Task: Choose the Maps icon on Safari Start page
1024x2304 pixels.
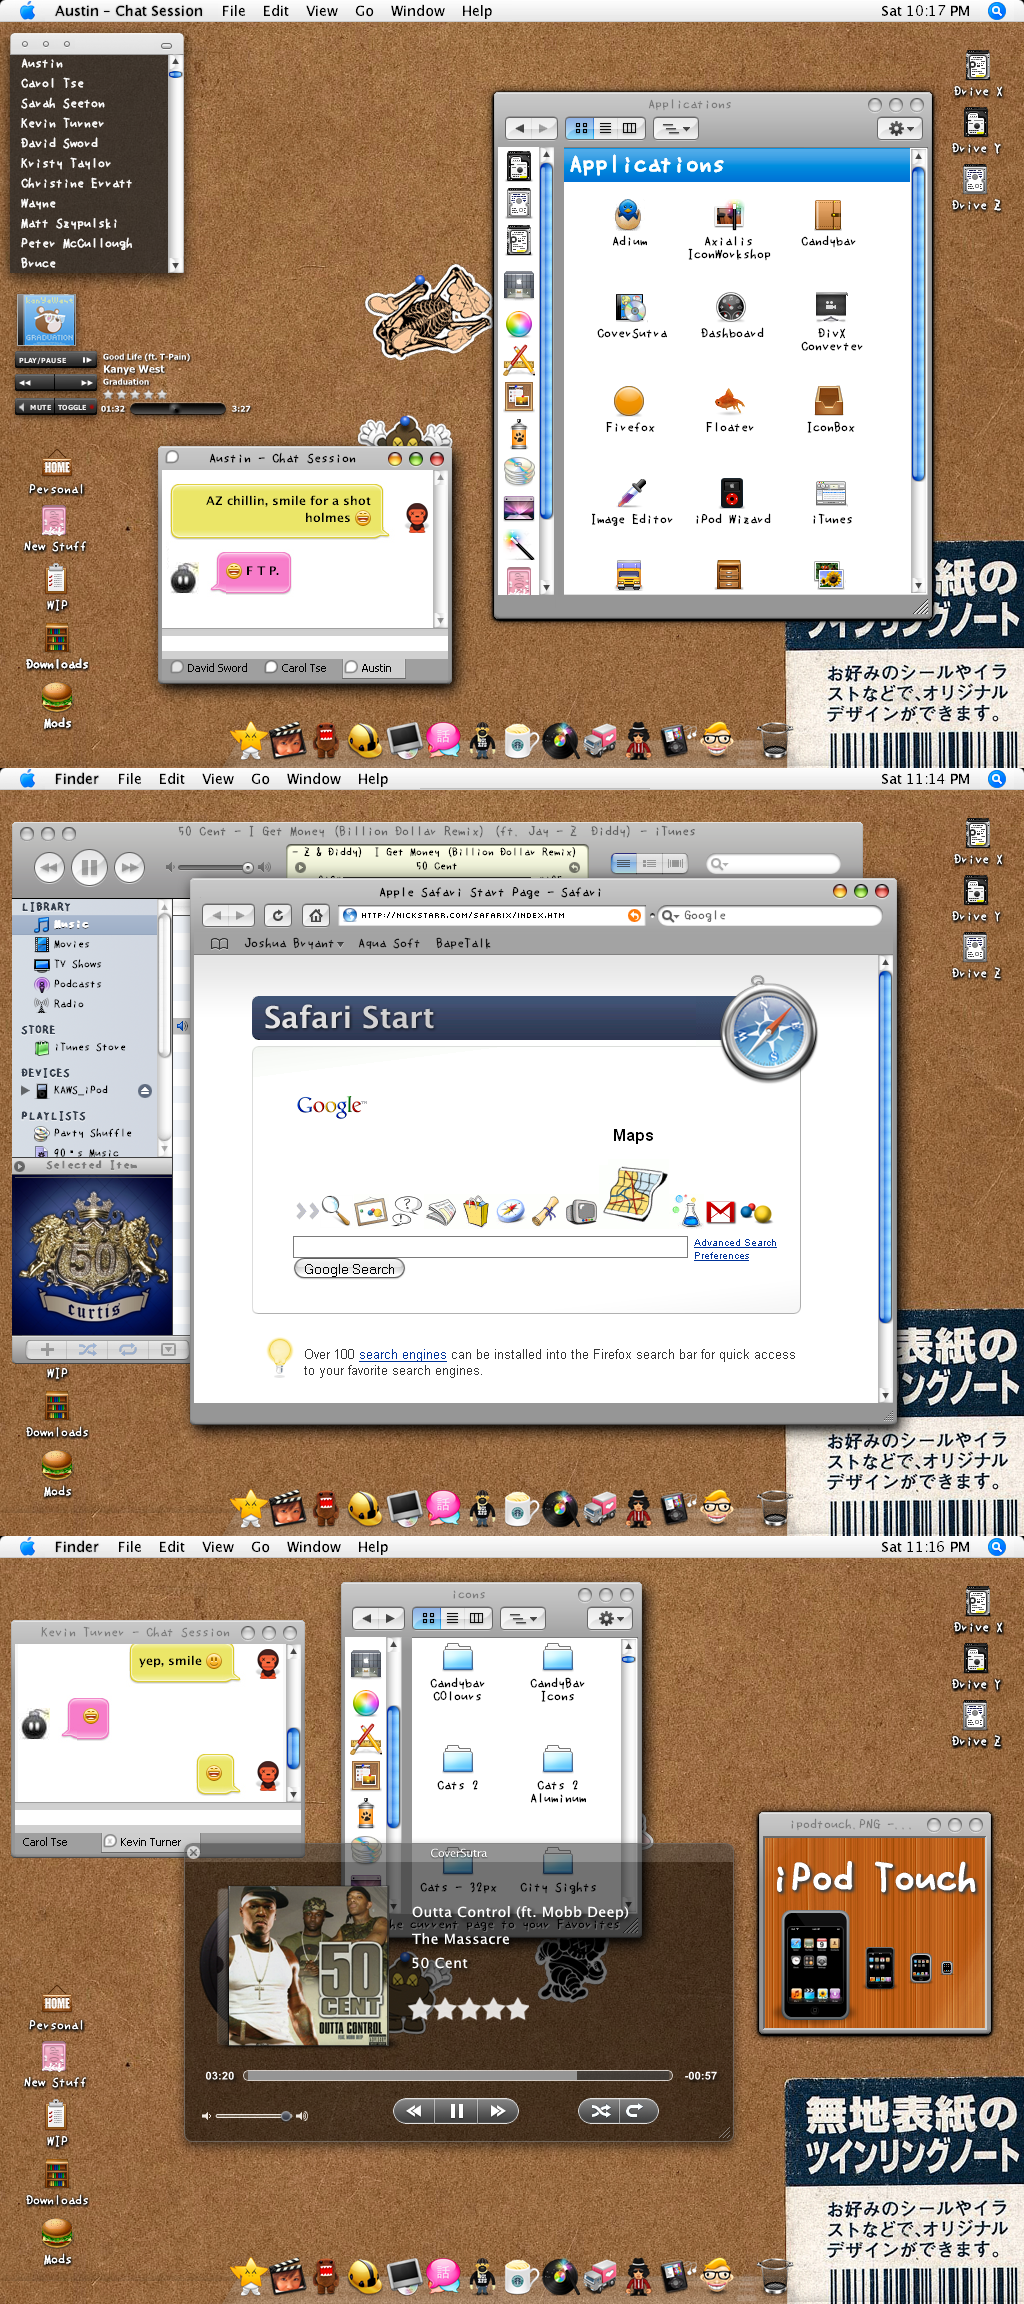Action: pyautogui.click(x=636, y=1194)
